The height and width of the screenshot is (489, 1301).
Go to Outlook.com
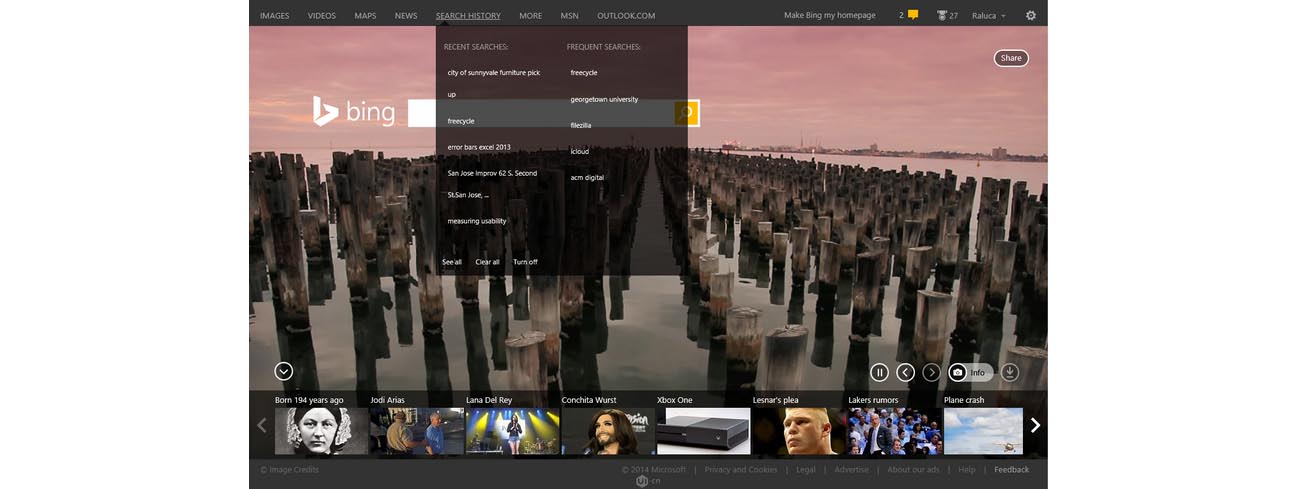626,16
